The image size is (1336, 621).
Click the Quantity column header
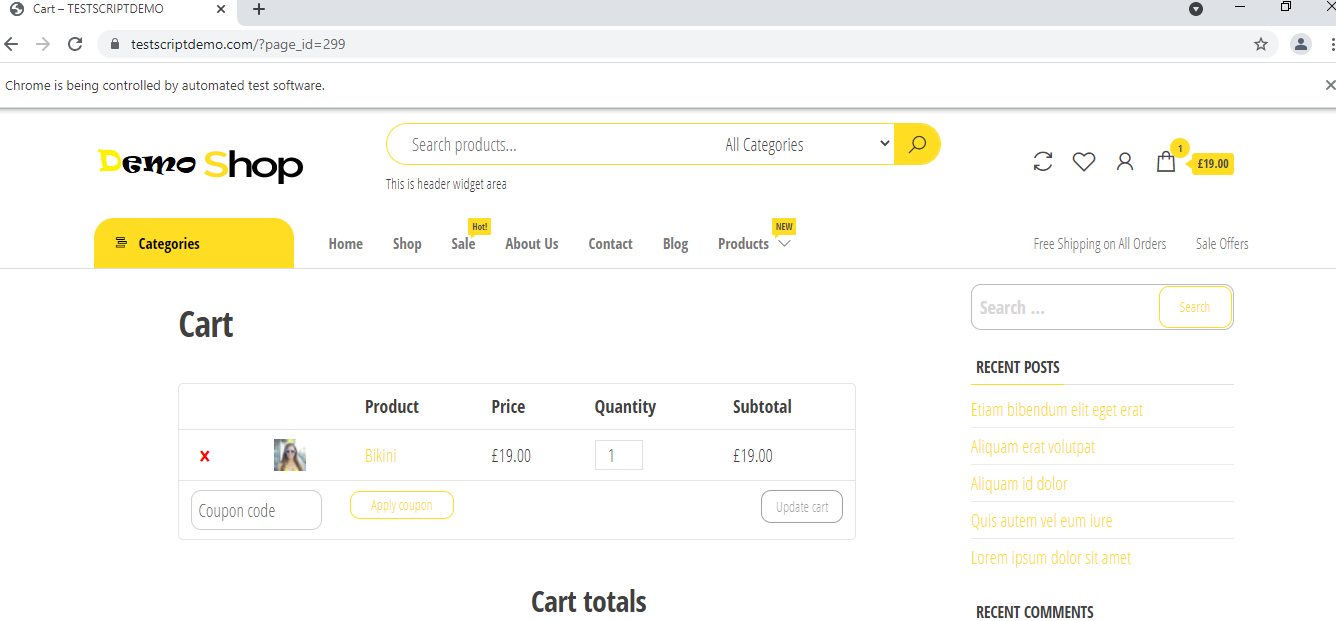[625, 407]
